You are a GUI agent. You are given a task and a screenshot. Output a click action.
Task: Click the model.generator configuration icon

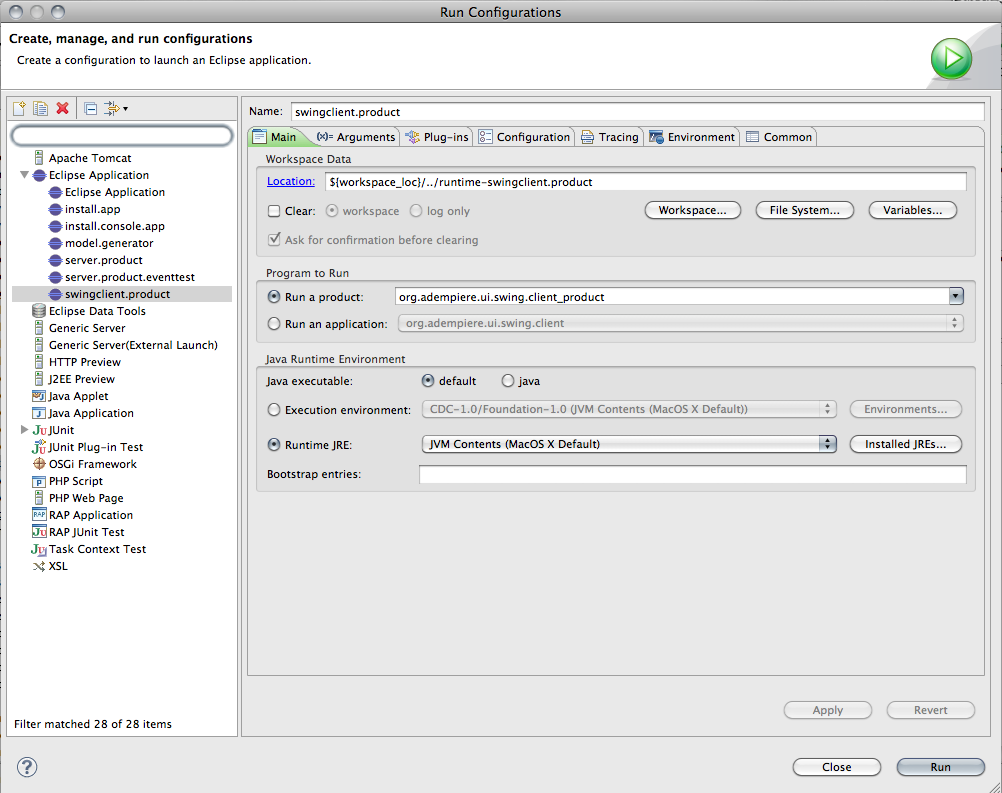click(x=56, y=243)
